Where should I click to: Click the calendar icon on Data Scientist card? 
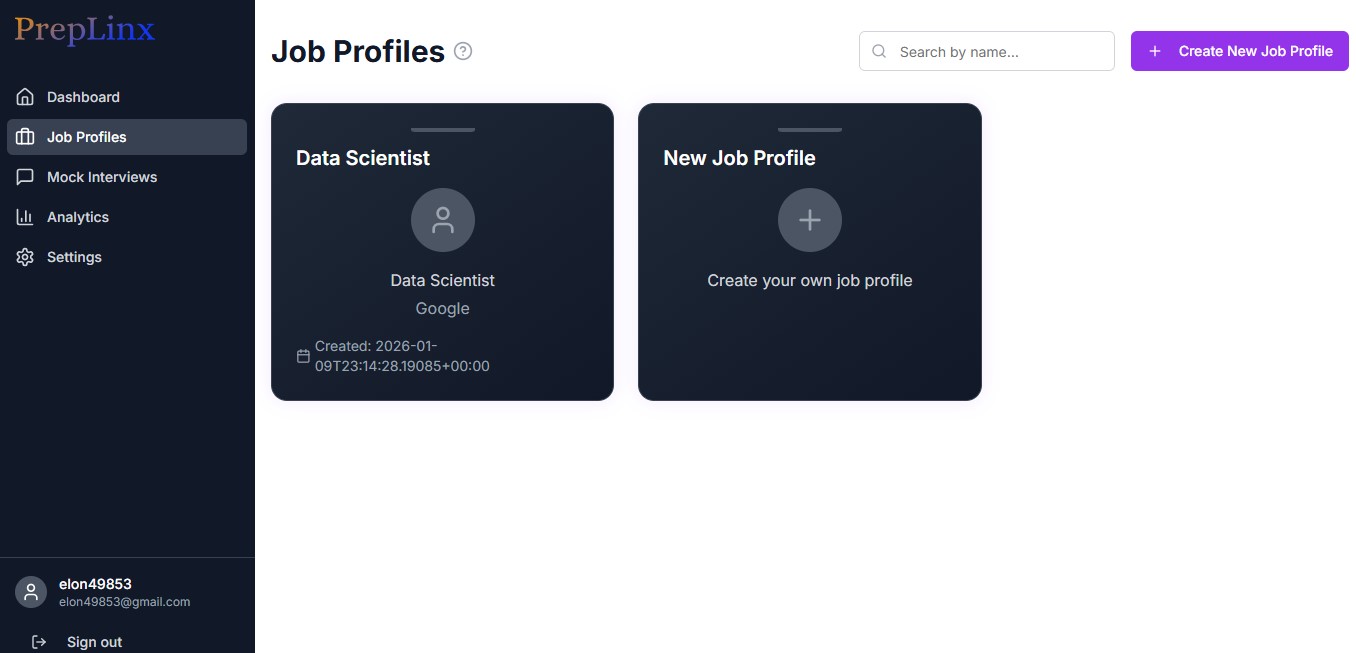(x=303, y=356)
